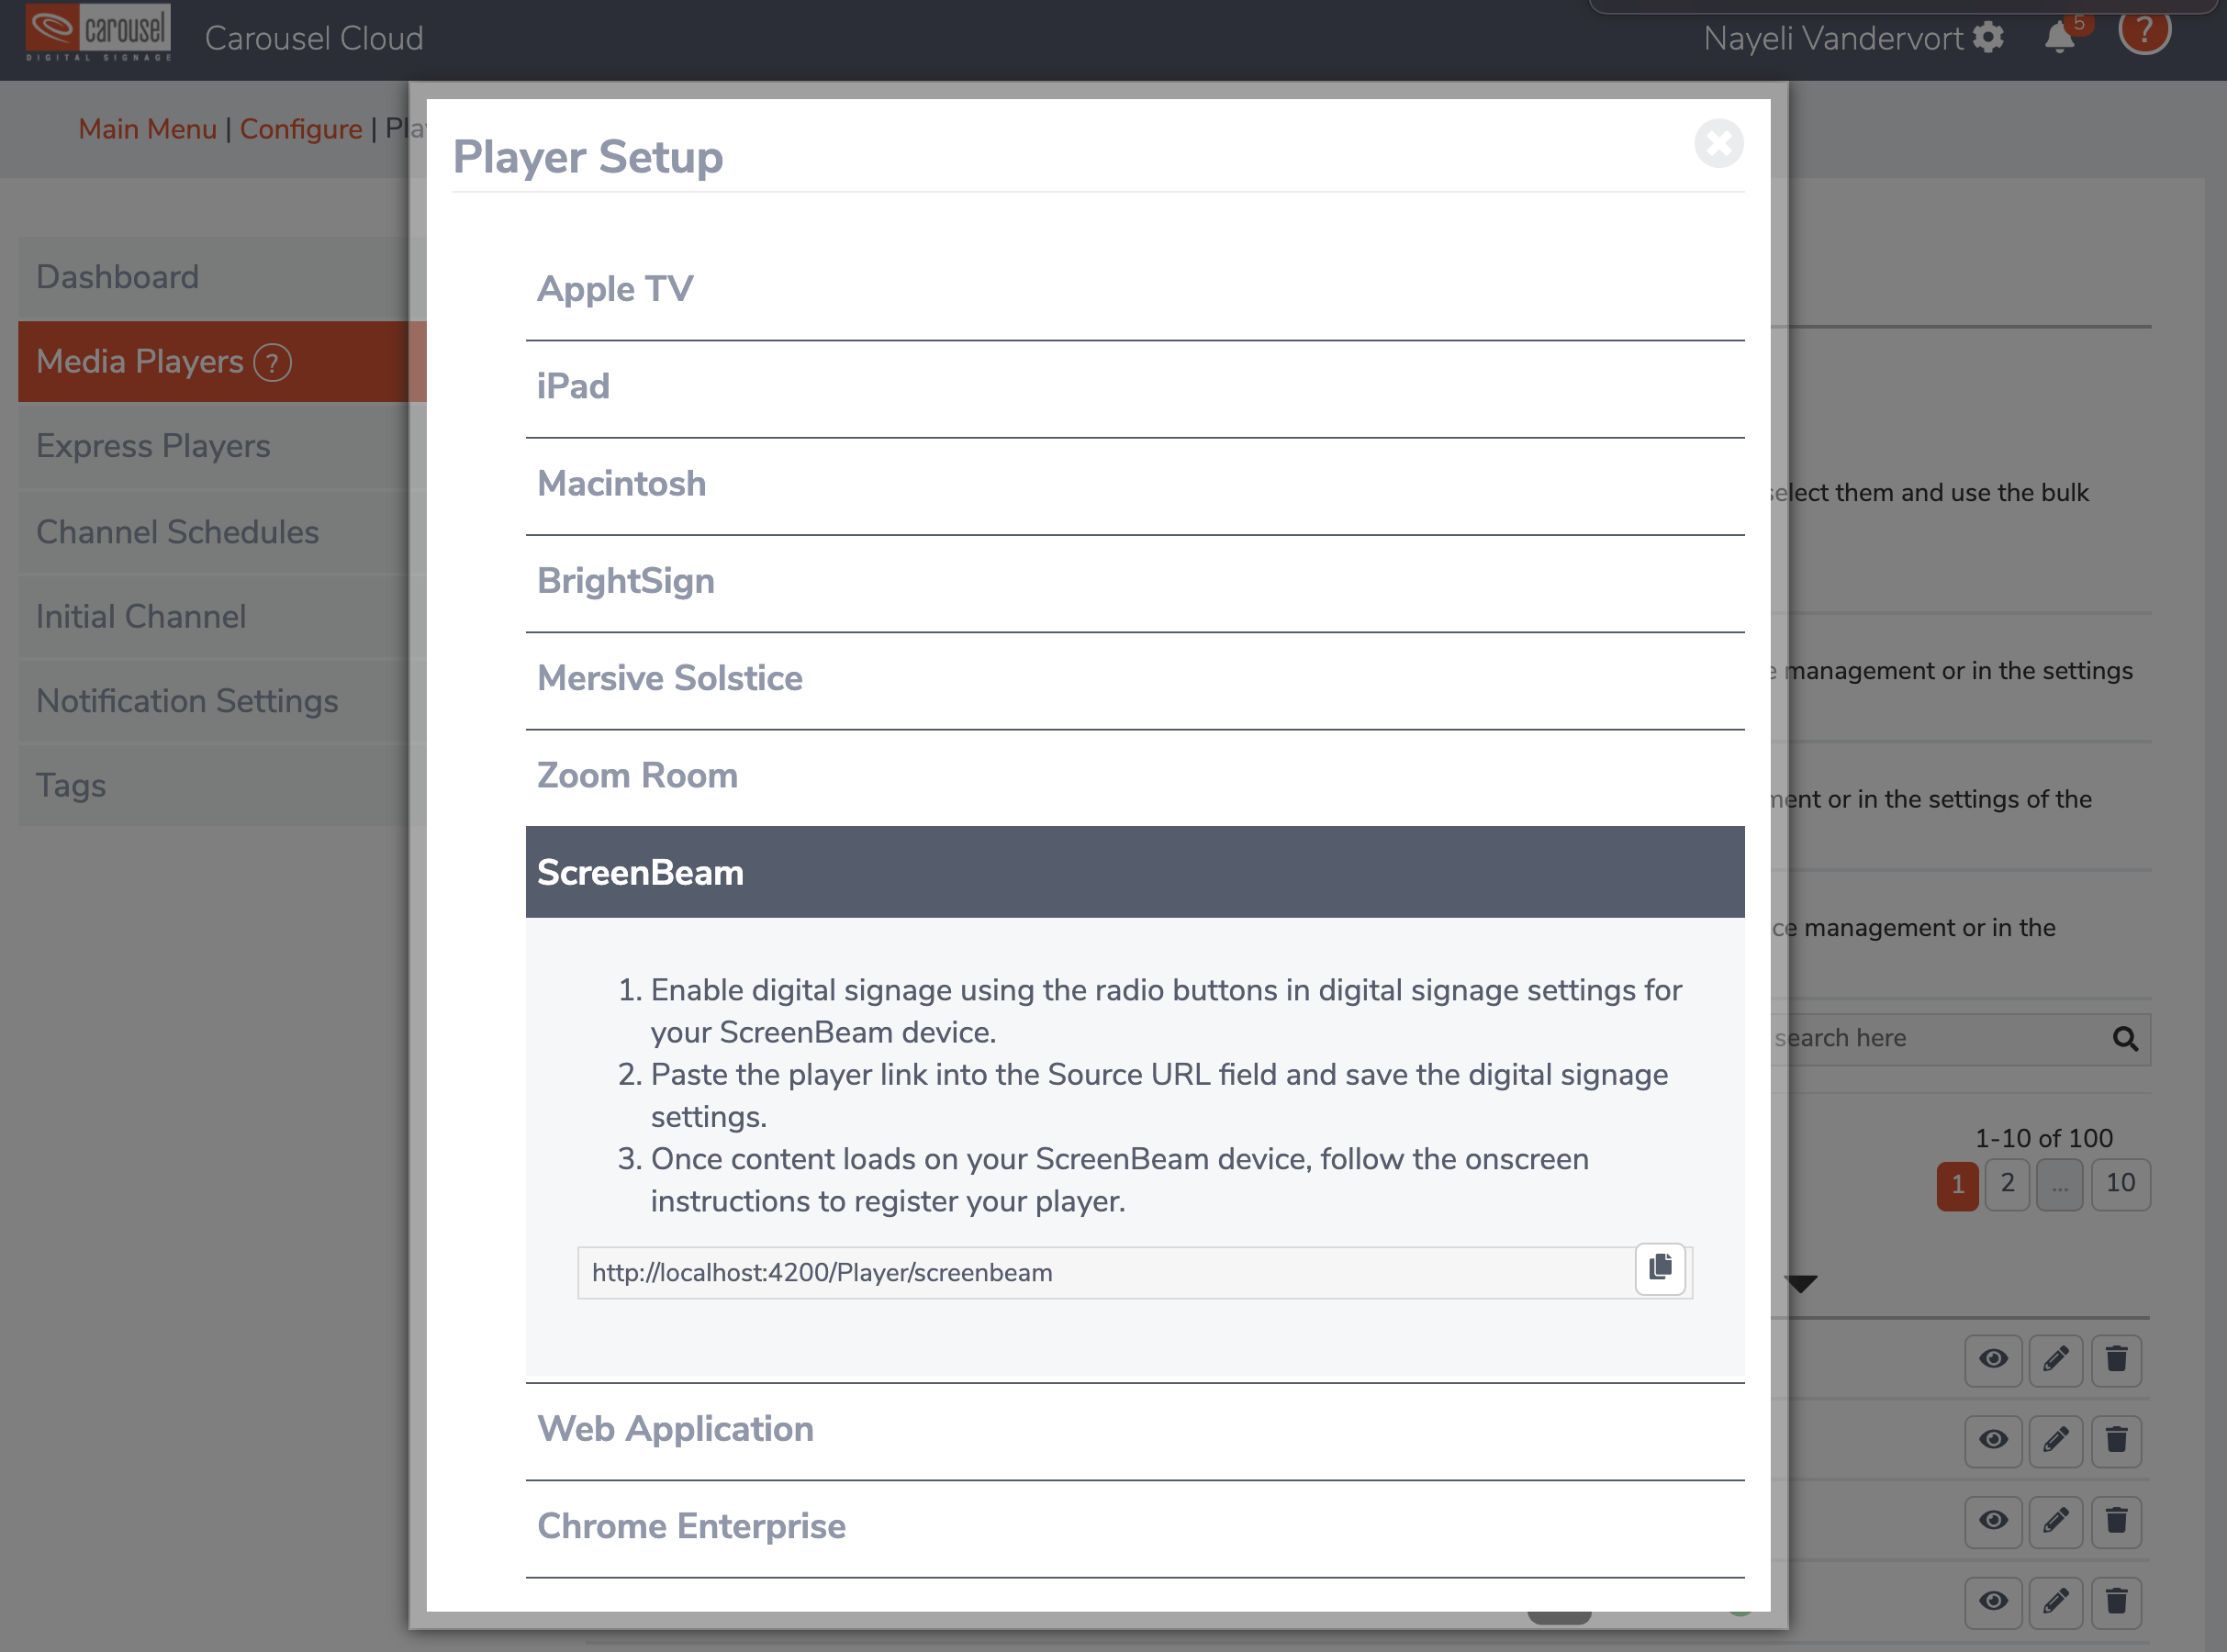This screenshot has width=2227, height=1652.
Task: Click the 1-10 of 100 count
Action: click(x=2043, y=1138)
